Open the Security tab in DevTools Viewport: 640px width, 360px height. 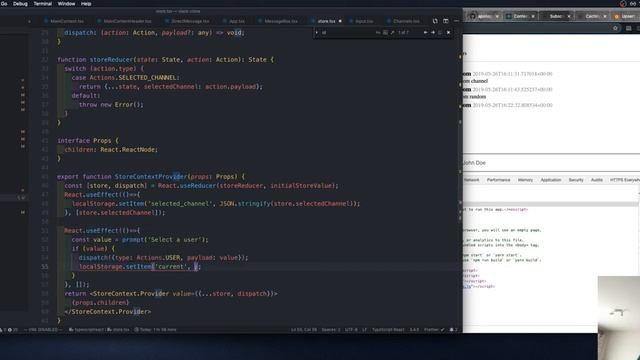pos(576,180)
